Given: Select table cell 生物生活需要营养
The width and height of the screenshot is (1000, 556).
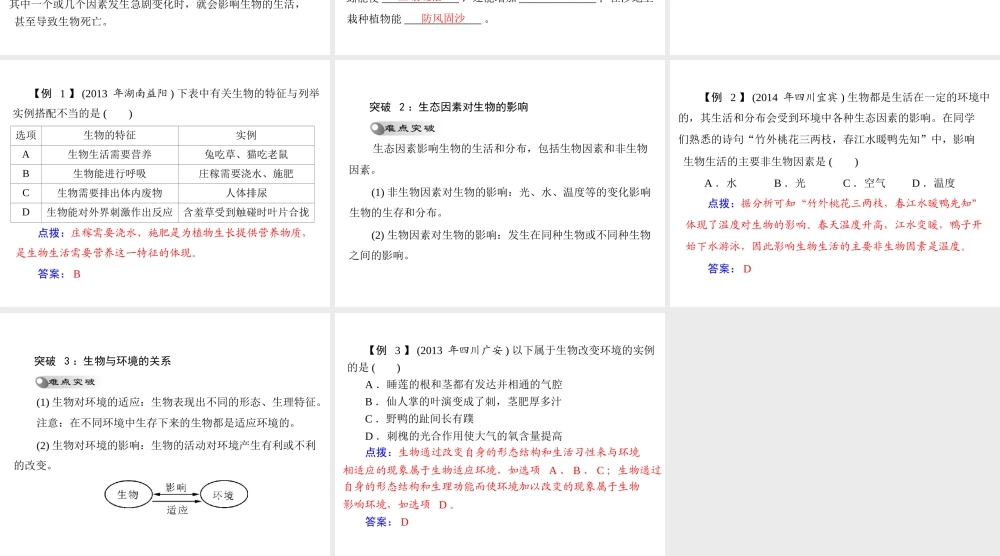Looking at the screenshot, I should click(x=110, y=154).
